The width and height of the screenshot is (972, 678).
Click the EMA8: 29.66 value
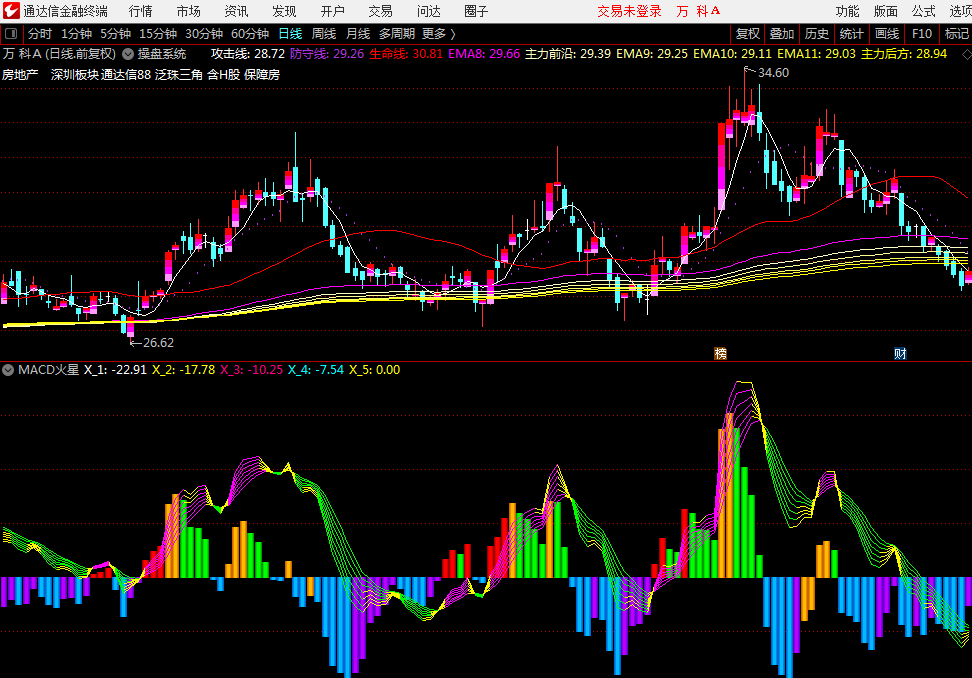(x=484, y=54)
